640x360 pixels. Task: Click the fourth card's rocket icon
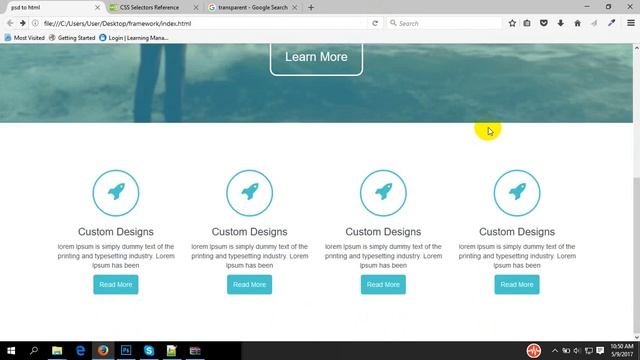pos(517,193)
